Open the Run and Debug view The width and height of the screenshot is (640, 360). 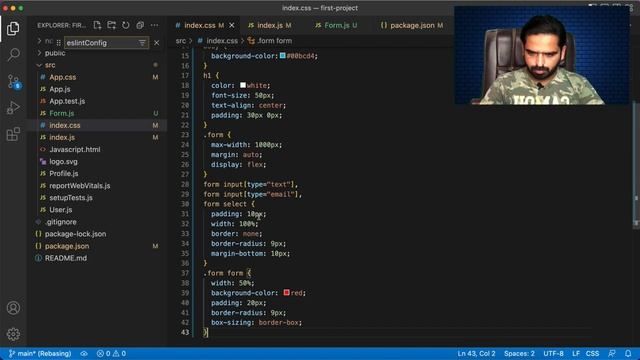[13, 108]
